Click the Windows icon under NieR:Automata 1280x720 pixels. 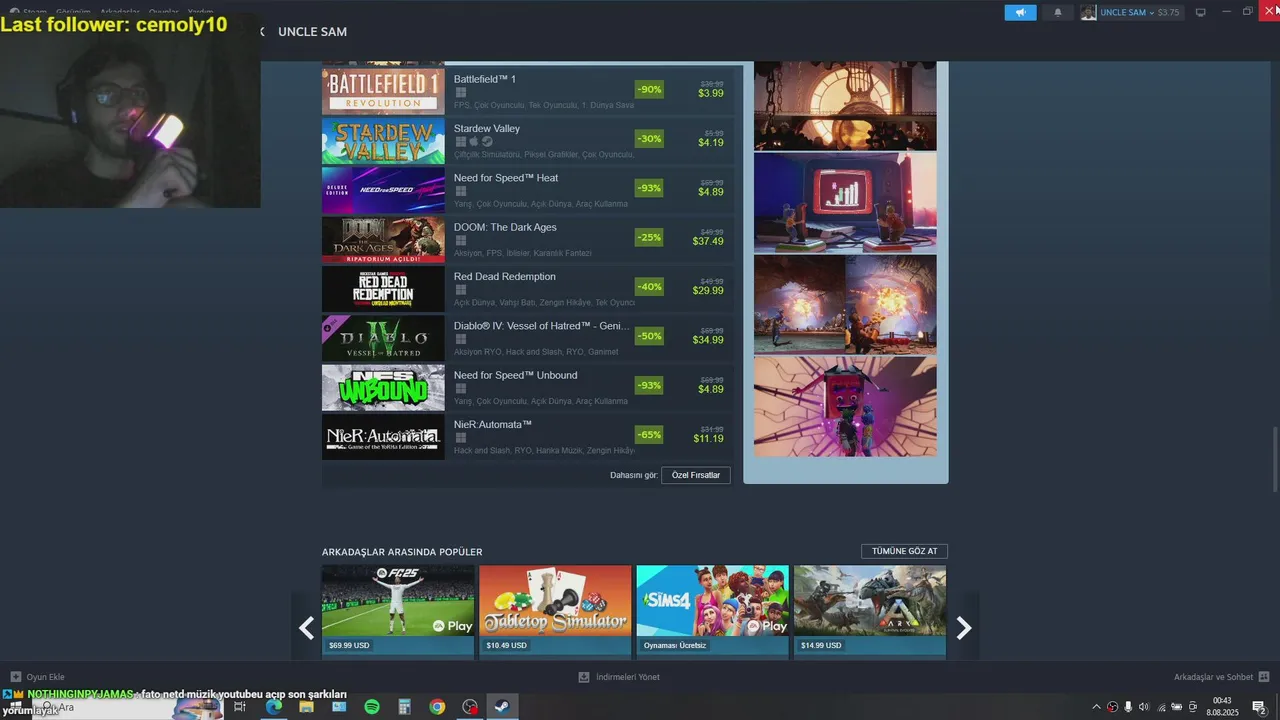461,438
